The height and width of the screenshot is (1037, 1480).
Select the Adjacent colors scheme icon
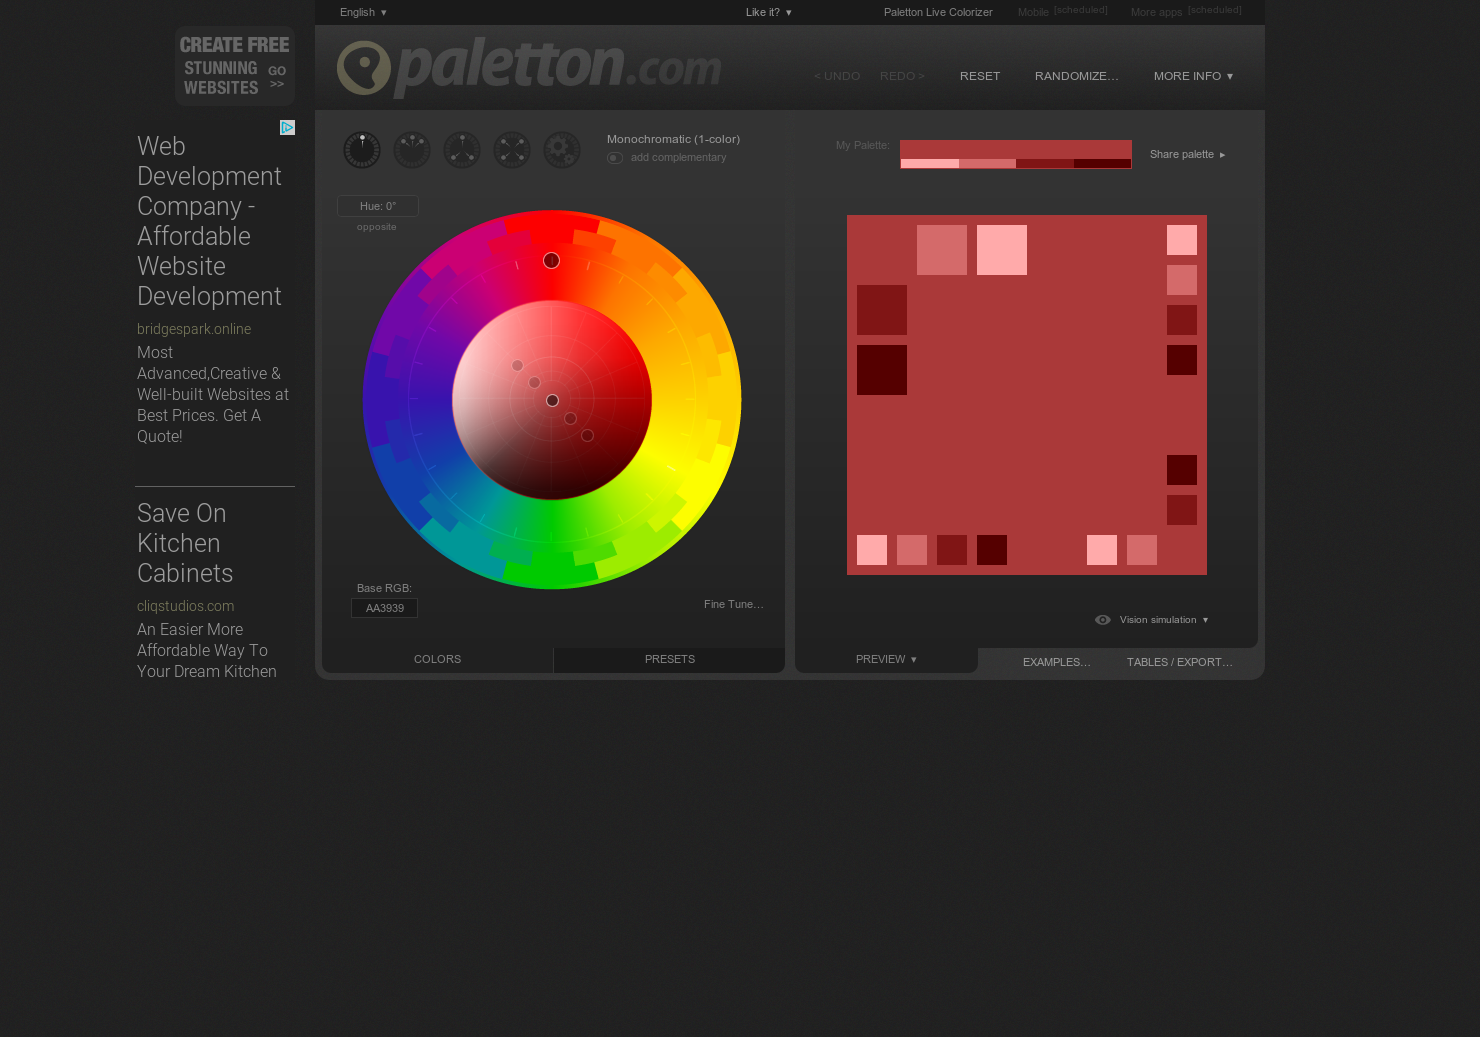point(412,150)
